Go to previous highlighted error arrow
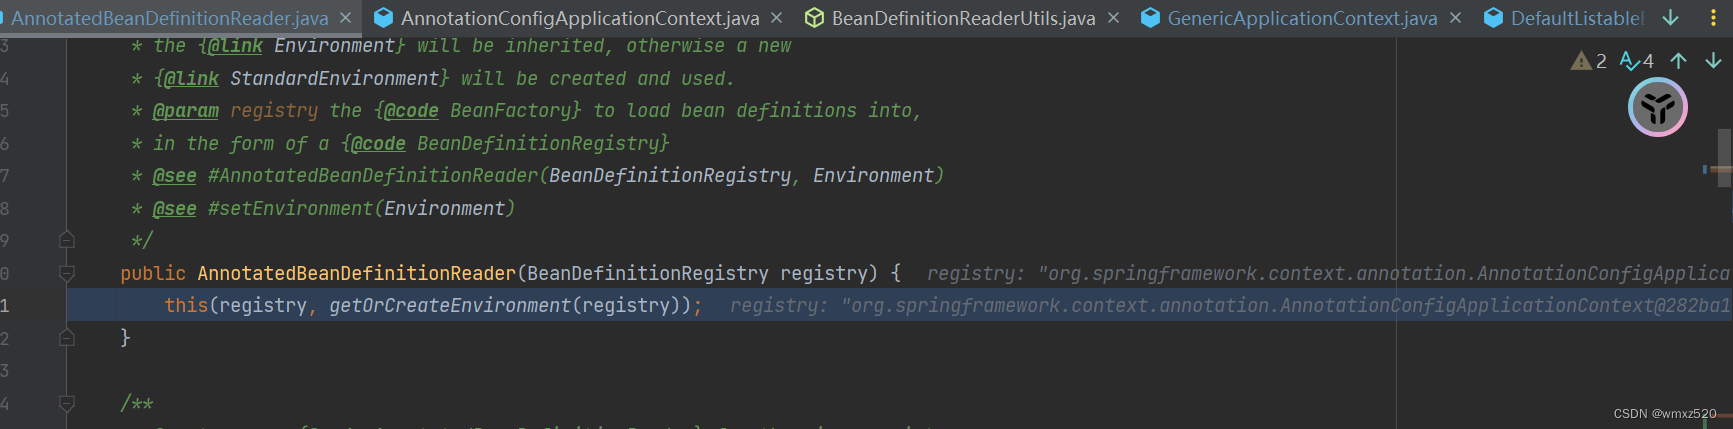This screenshot has height=429, width=1733. tap(1678, 61)
